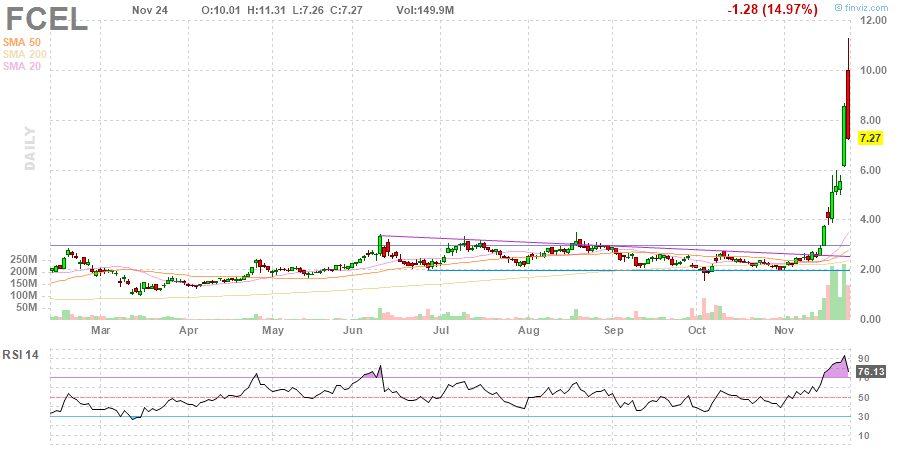
Task: Click the 150M volume axis label
Action: coord(24,284)
